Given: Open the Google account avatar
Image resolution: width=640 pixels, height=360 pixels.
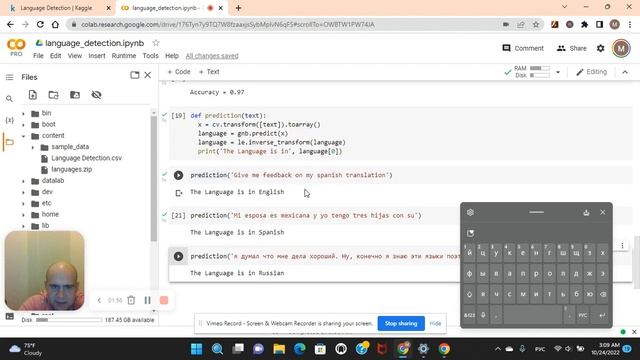Looking at the screenshot, I should (621, 48).
